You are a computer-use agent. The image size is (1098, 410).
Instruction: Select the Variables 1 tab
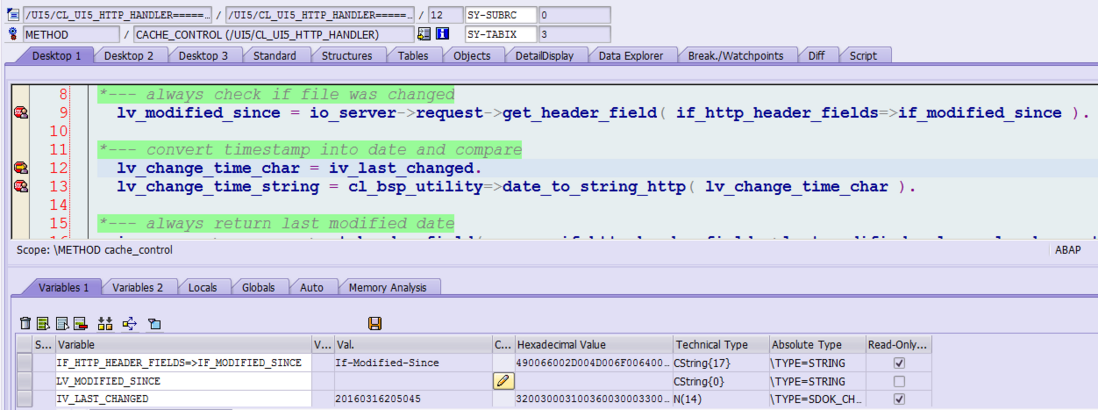(x=63, y=287)
